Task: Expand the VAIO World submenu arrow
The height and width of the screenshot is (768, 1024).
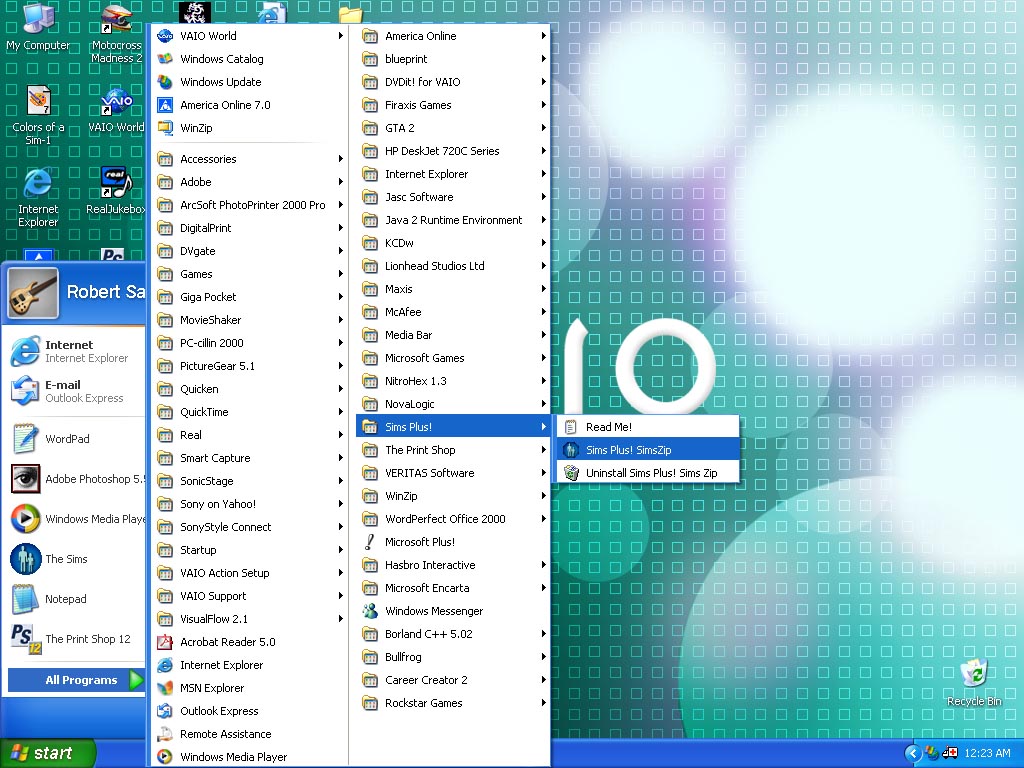Action: click(x=340, y=36)
